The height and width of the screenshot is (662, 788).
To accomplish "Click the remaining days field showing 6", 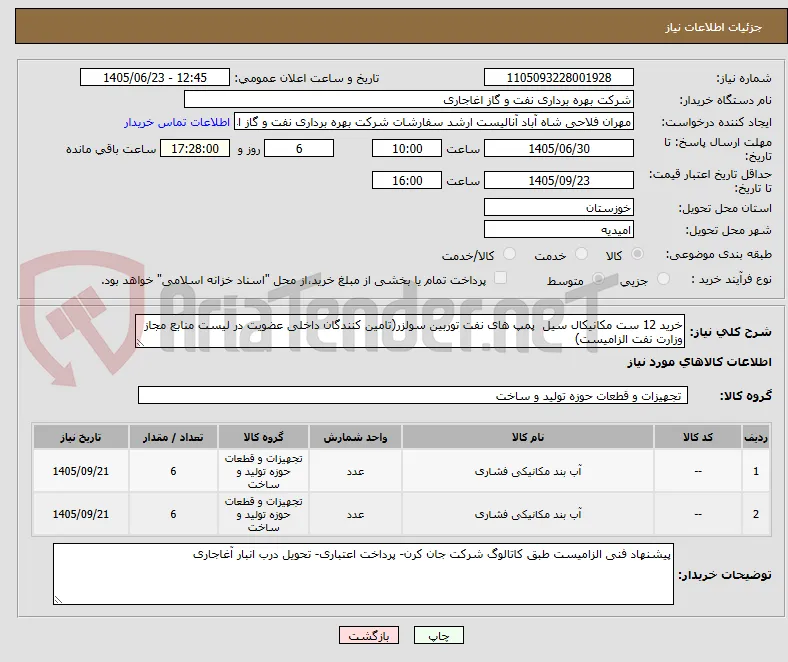I will click(x=299, y=148).
